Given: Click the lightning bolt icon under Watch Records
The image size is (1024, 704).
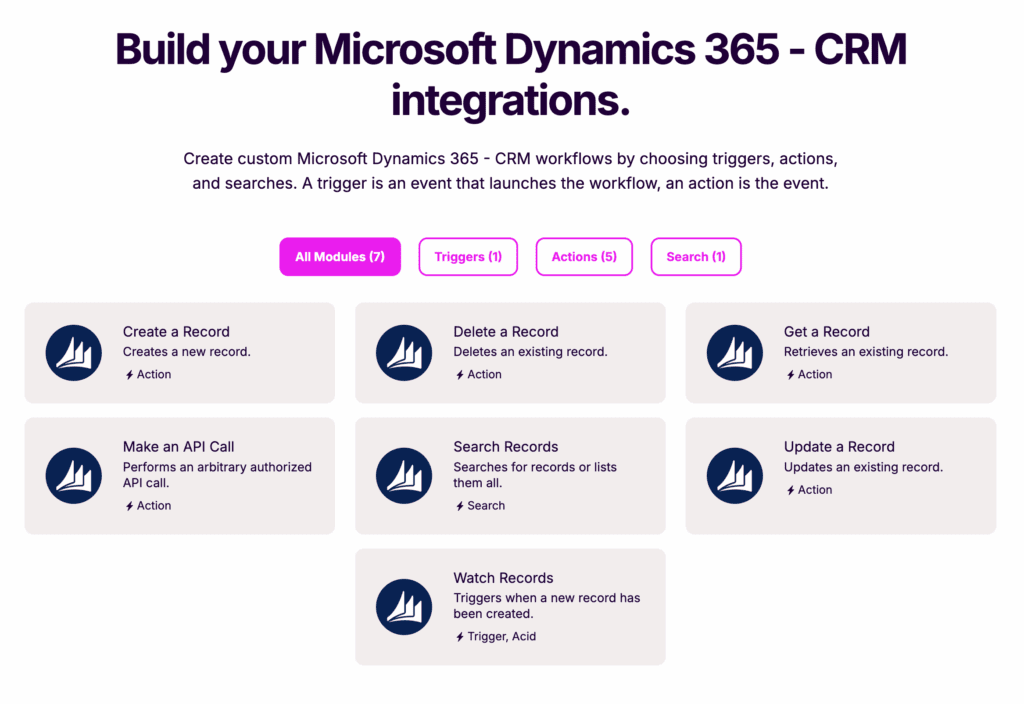Looking at the screenshot, I should (x=459, y=637).
